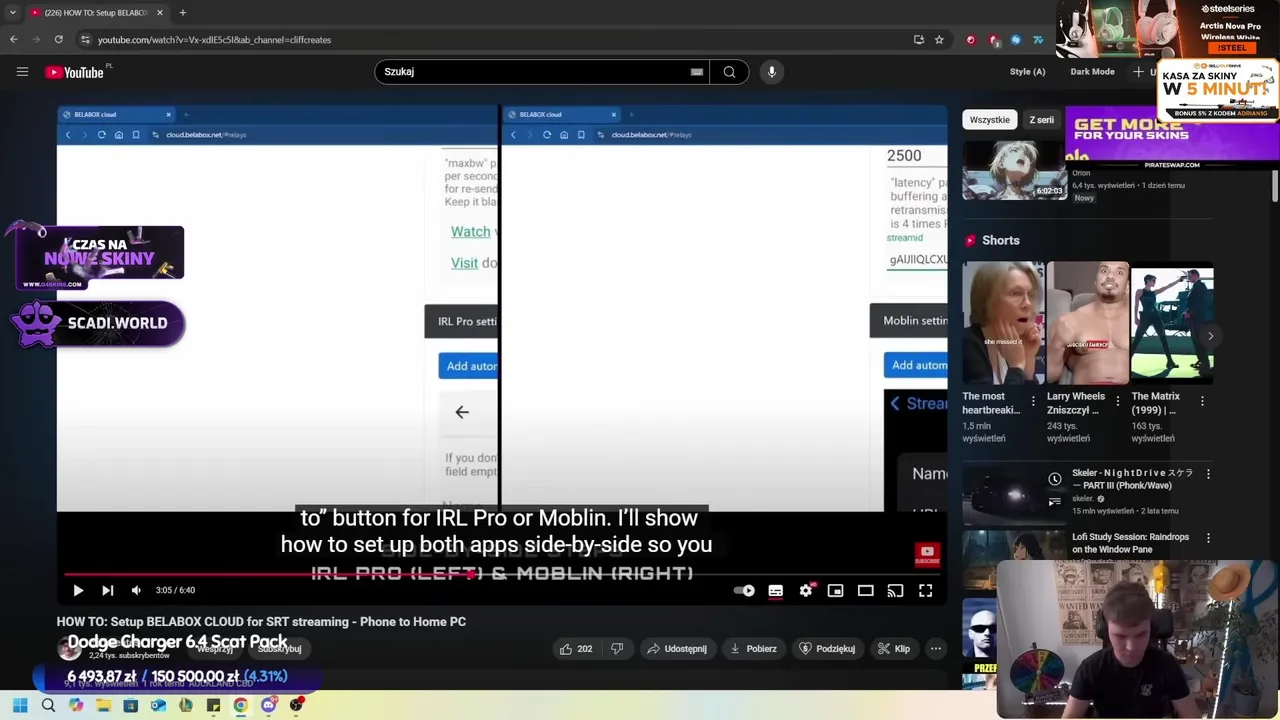Screen dimensions: 1280x720
Task: Open Skeler Night Drive video link
Action: click(x=1132, y=479)
